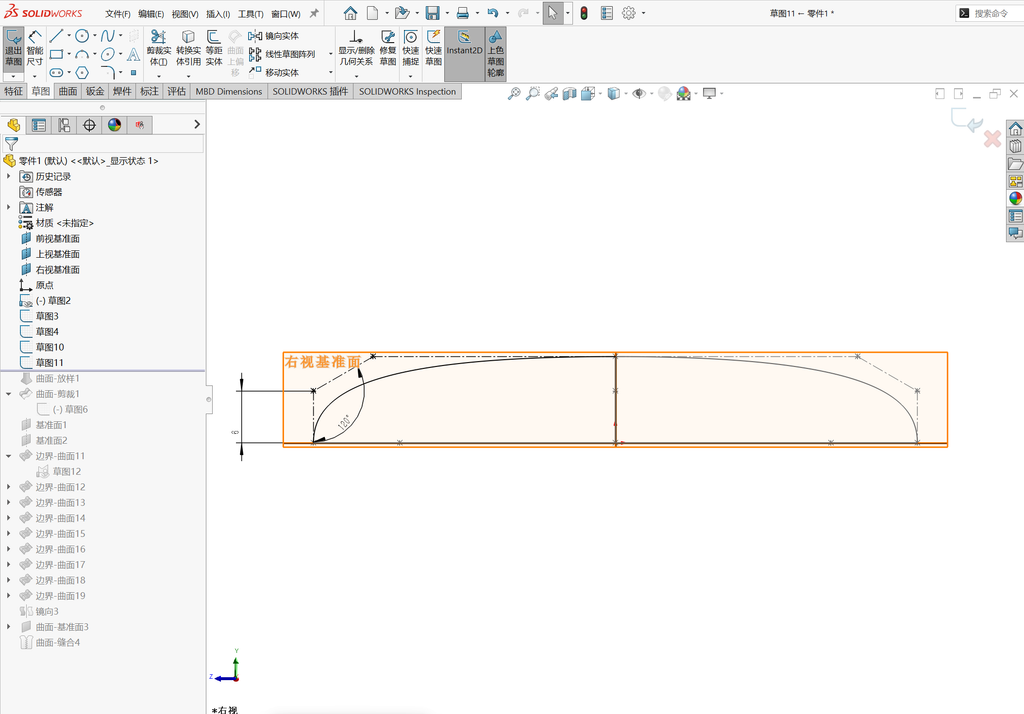
Task: Select the Ellipse sketch tool
Action: point(108,54)
